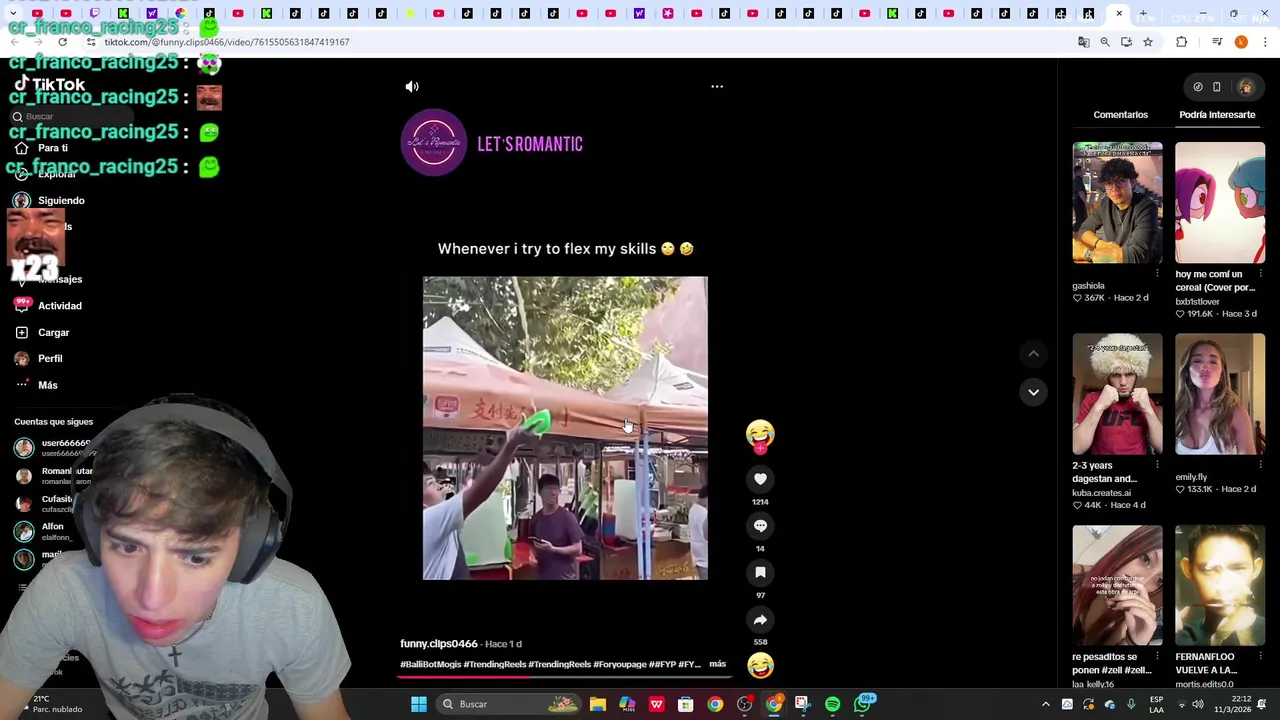Open the Chrome extensions puzzle icon
The width and height of the screenshot is (1280, 720).
coord(1182,42)
